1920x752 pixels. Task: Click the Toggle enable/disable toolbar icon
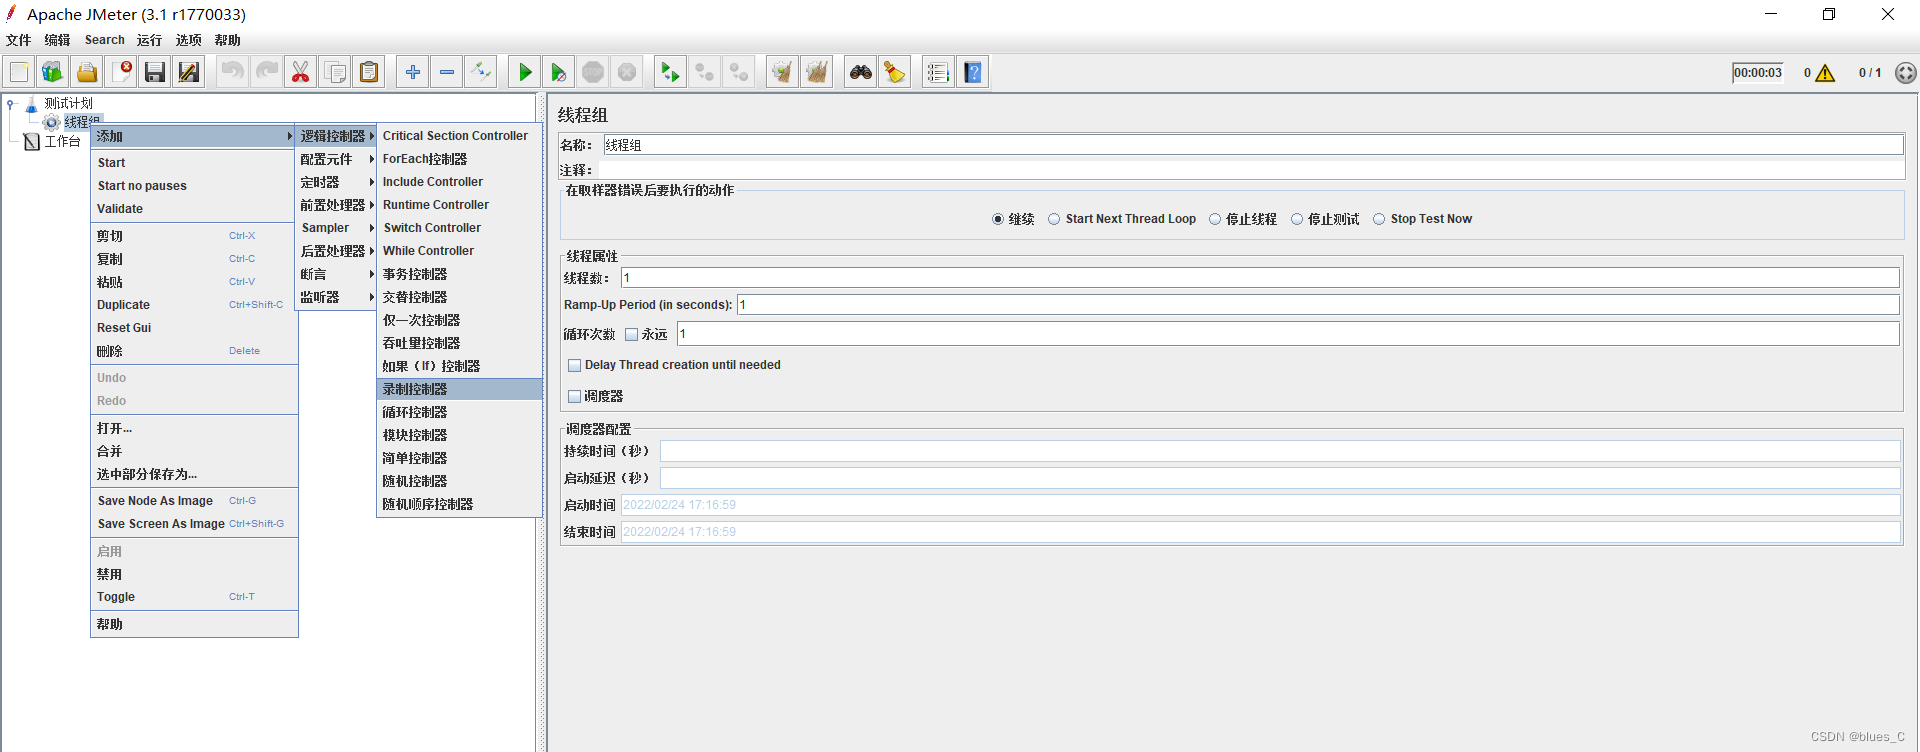[481, 72]
